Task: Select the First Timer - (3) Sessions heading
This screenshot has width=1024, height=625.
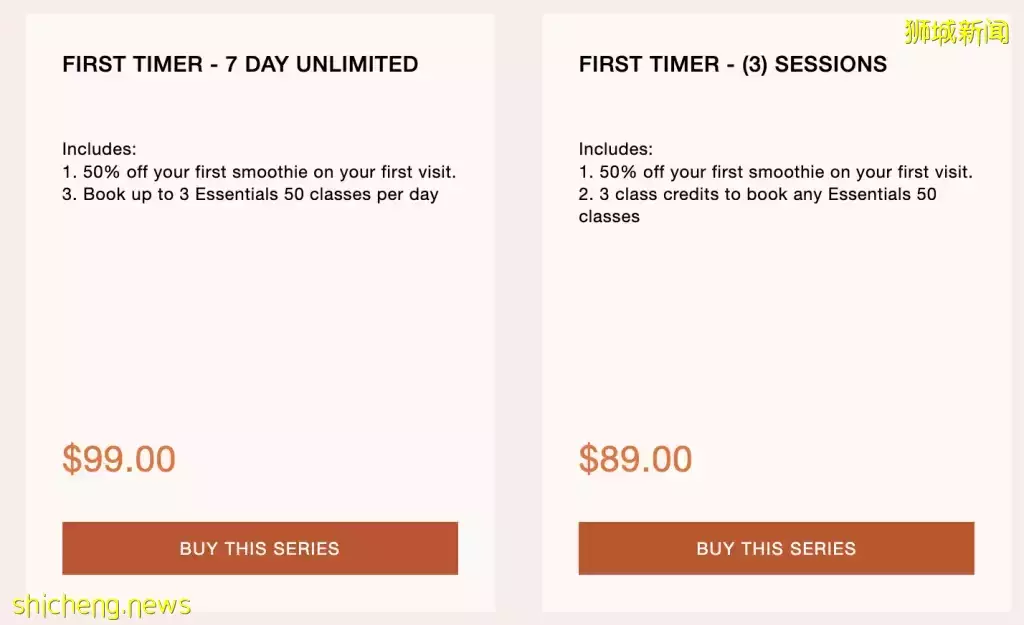Action: click(x=732, y=64)
